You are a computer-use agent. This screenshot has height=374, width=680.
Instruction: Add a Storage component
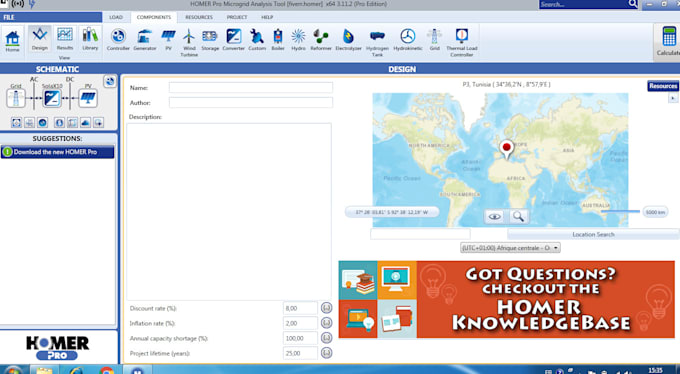tap(210, 40)
